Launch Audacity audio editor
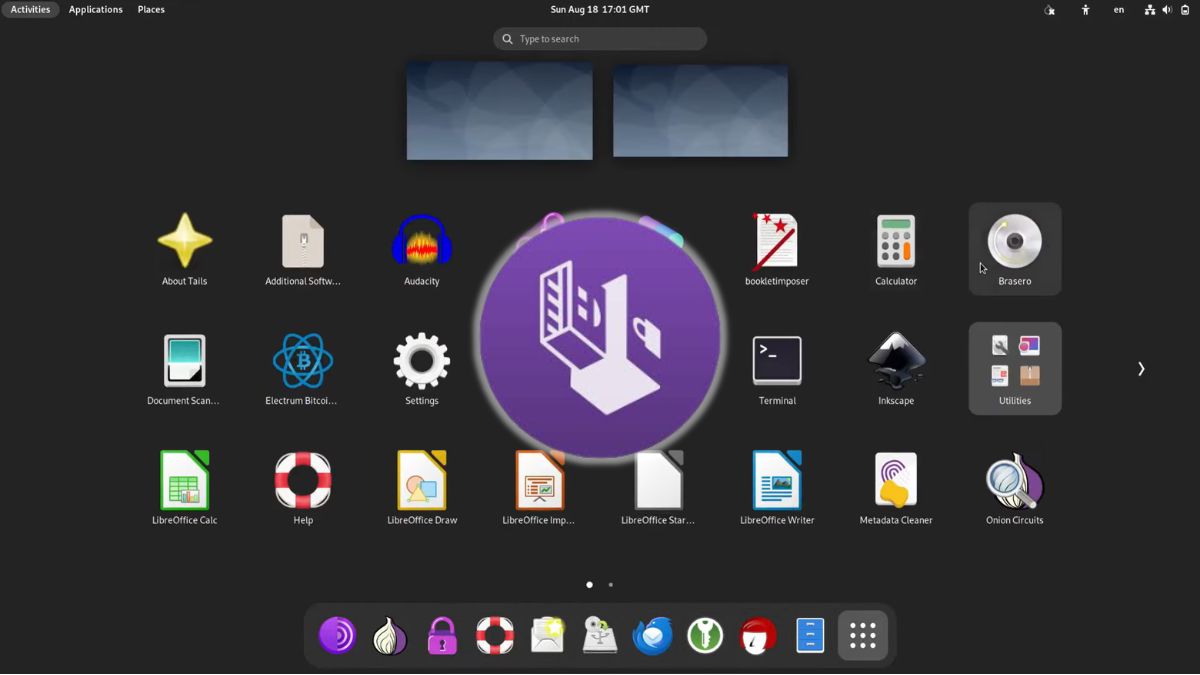Screen dimensions: 1200x675 point(421,249)
